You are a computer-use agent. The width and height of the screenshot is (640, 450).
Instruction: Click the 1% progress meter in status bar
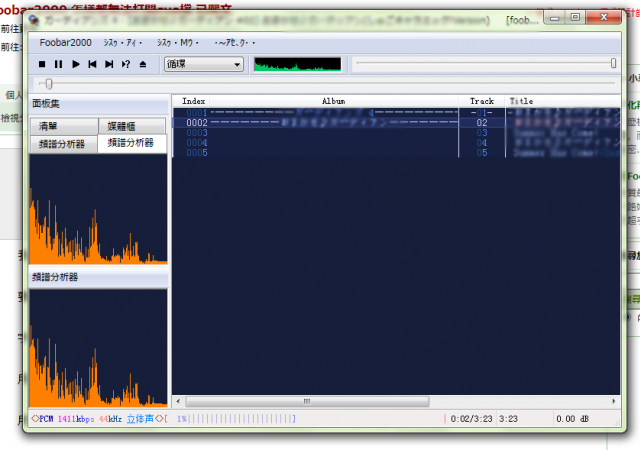[236, 419]
